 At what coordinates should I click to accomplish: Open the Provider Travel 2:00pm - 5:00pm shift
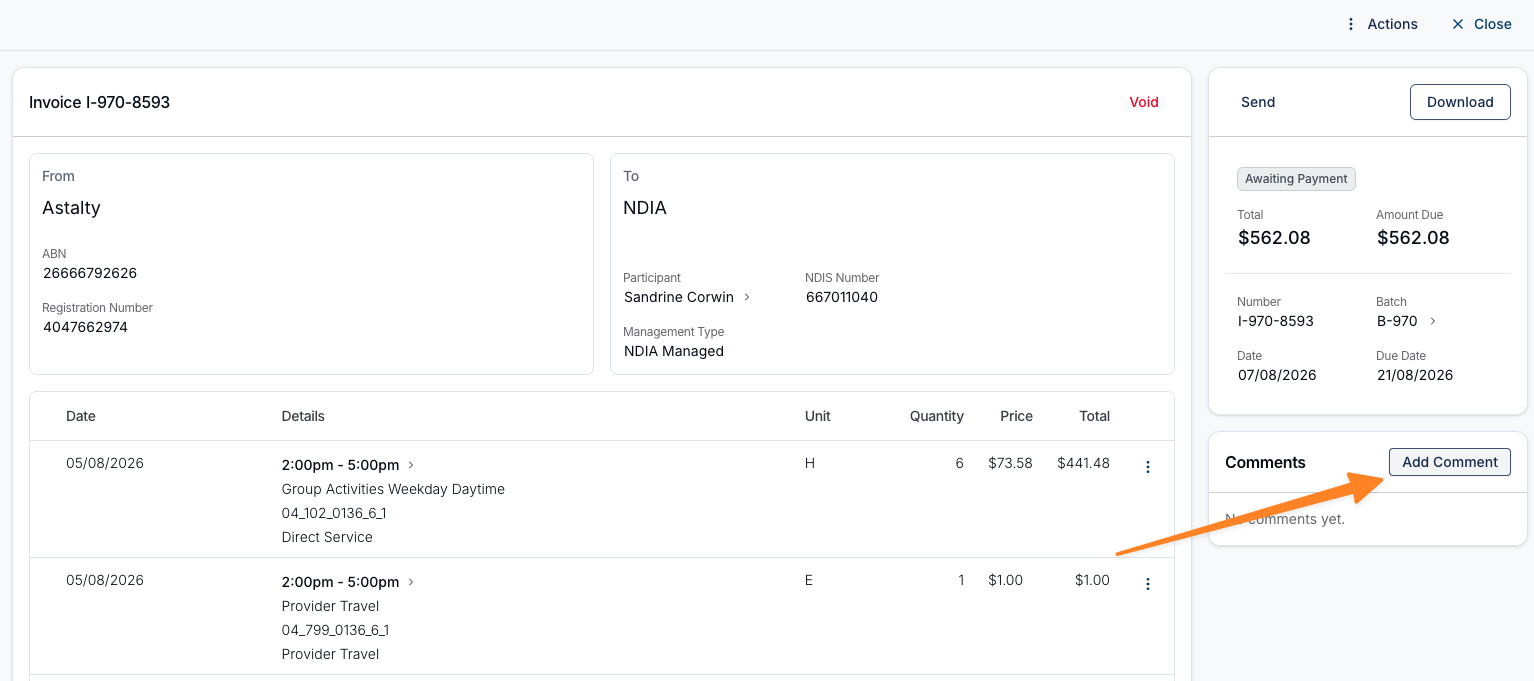tap(340, 582)
